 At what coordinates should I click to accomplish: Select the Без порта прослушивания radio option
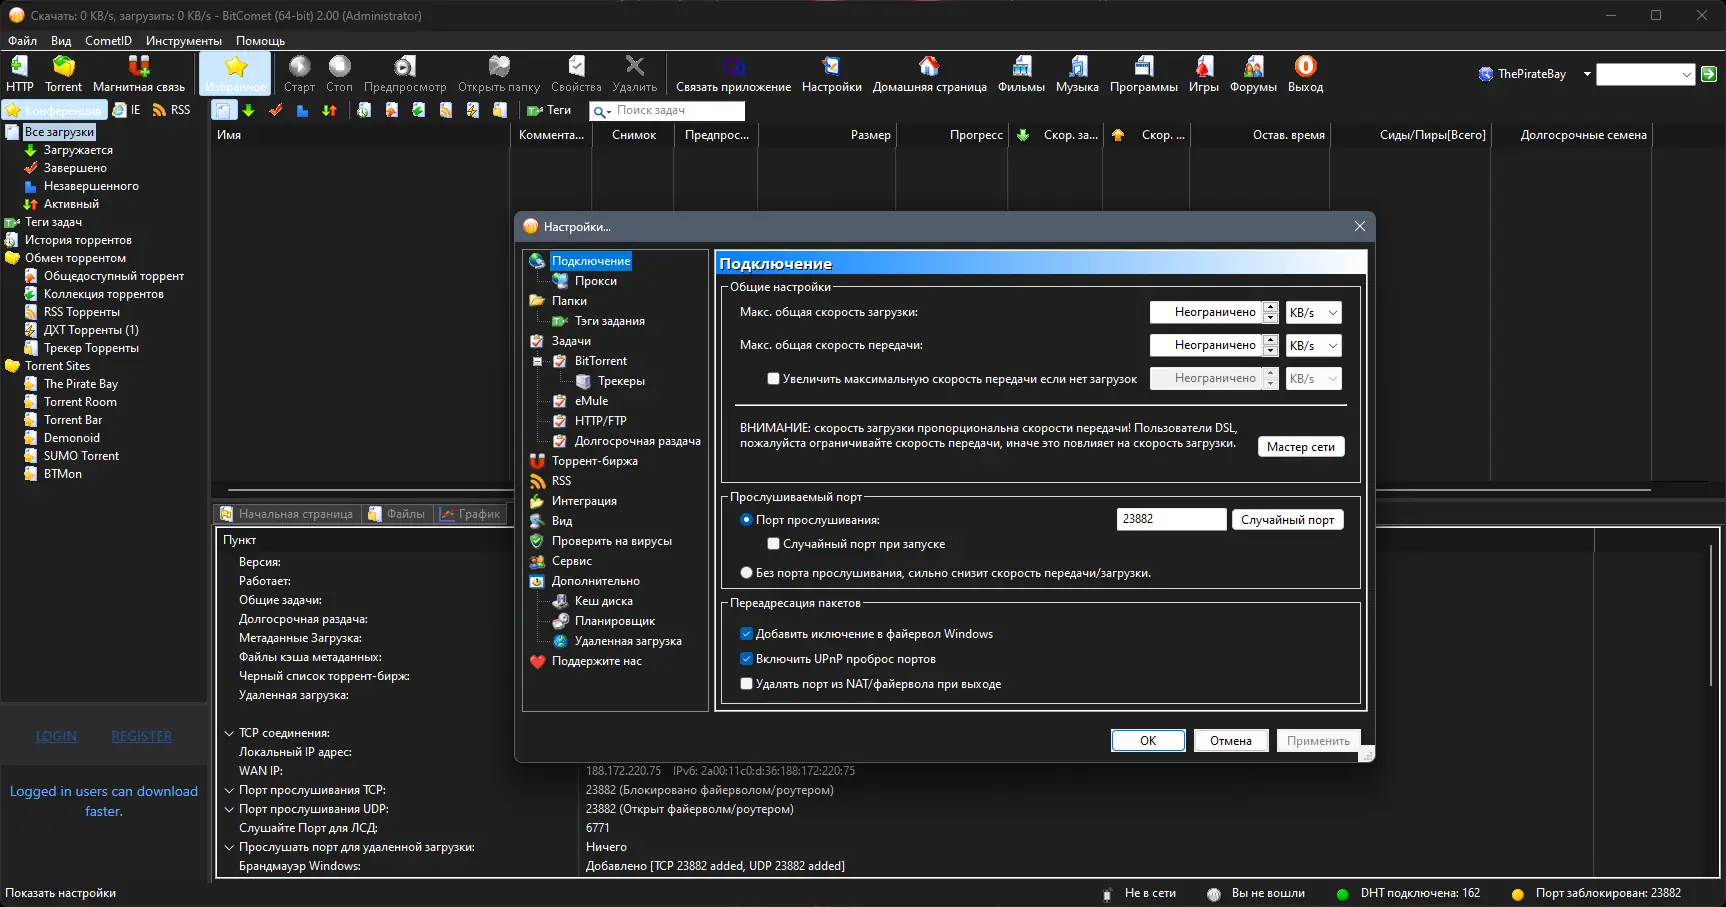pos(746,573)
